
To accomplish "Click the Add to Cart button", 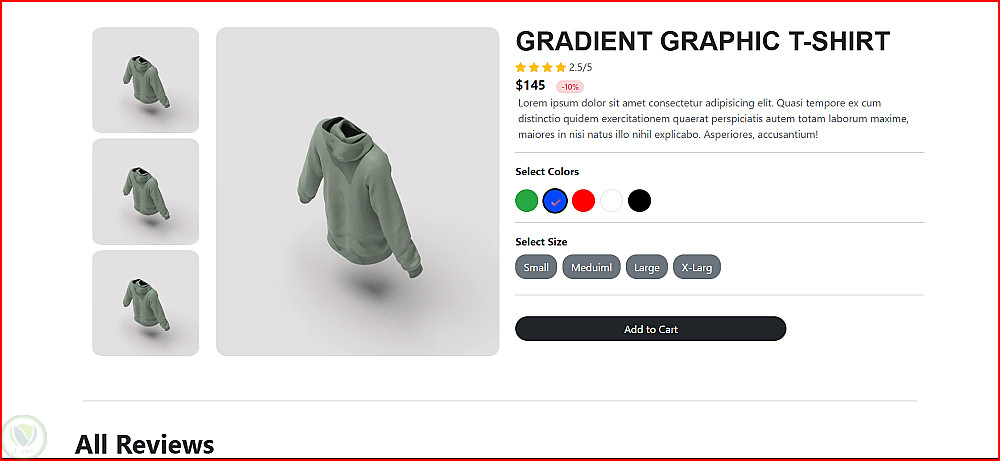I will [651, 329].
